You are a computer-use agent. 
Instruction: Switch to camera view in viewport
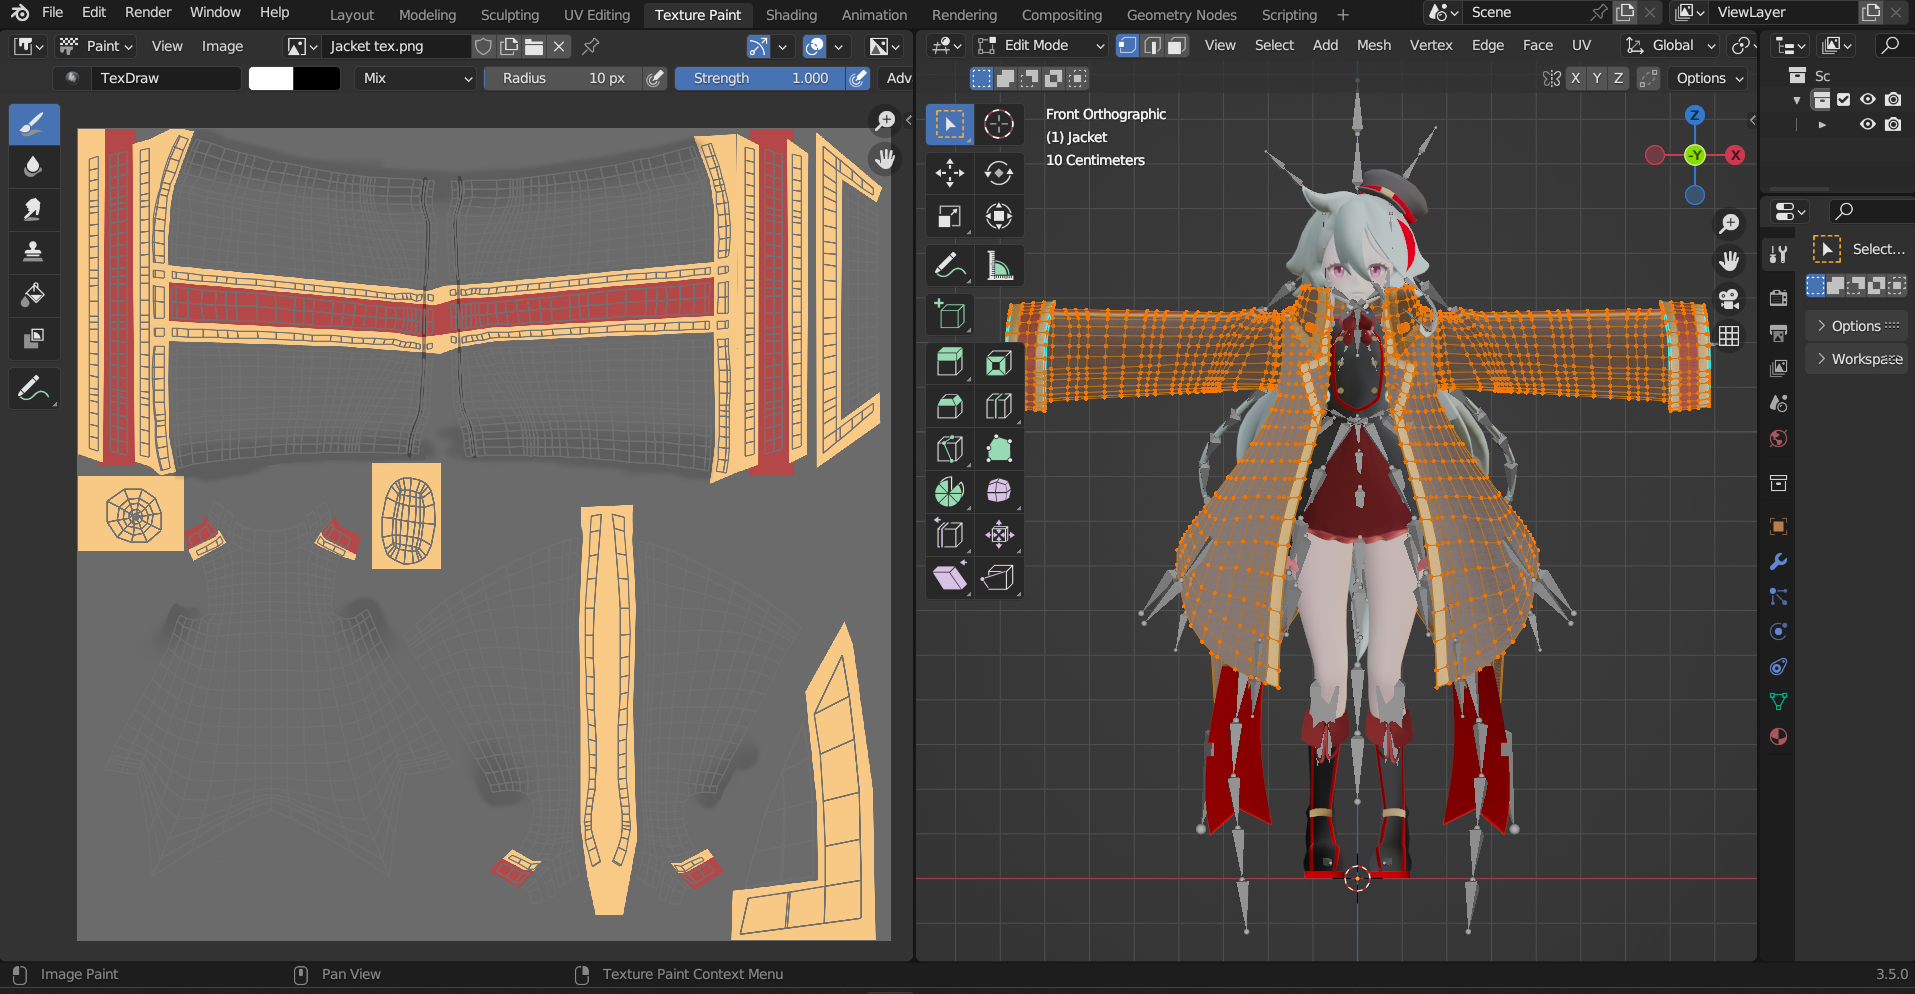[1729, 298]
